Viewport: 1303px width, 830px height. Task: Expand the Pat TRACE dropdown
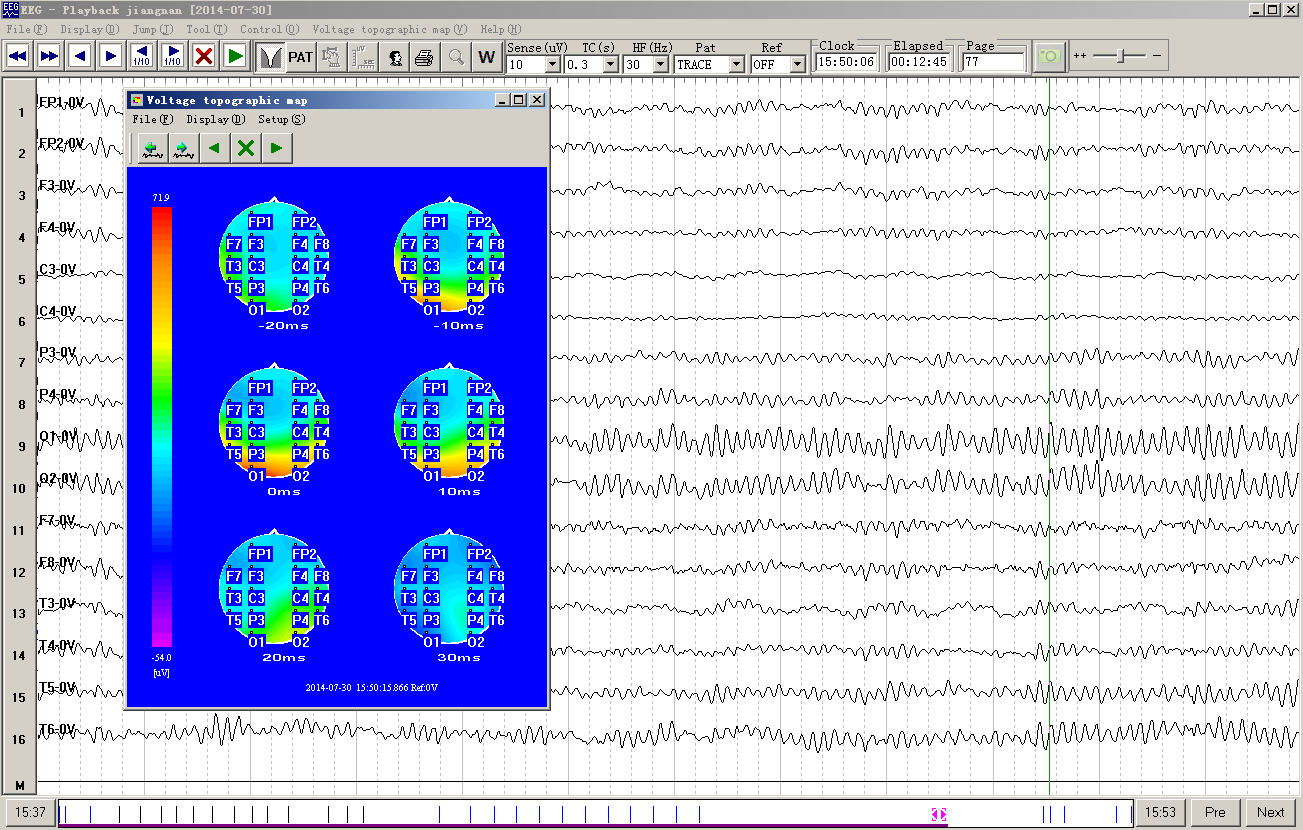(x=736, y=65)
